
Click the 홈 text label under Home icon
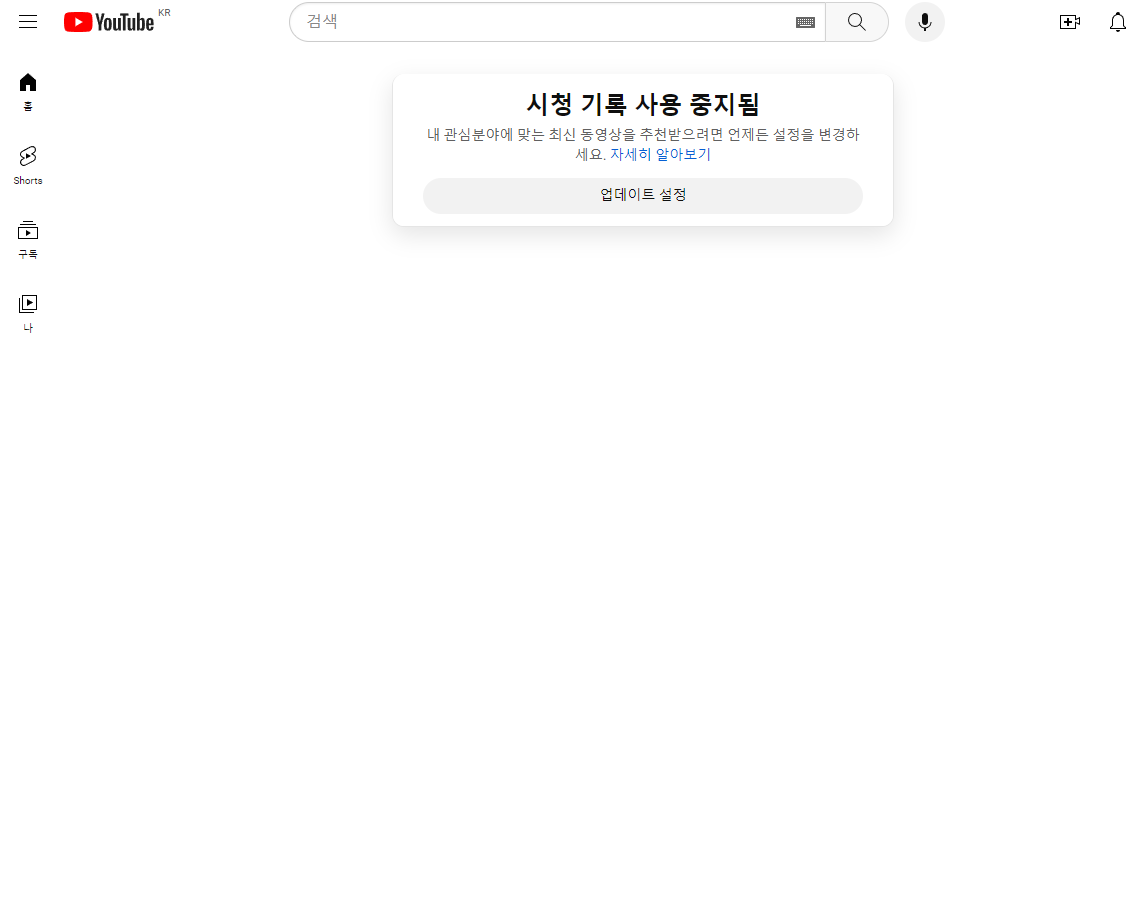(28, 107)
